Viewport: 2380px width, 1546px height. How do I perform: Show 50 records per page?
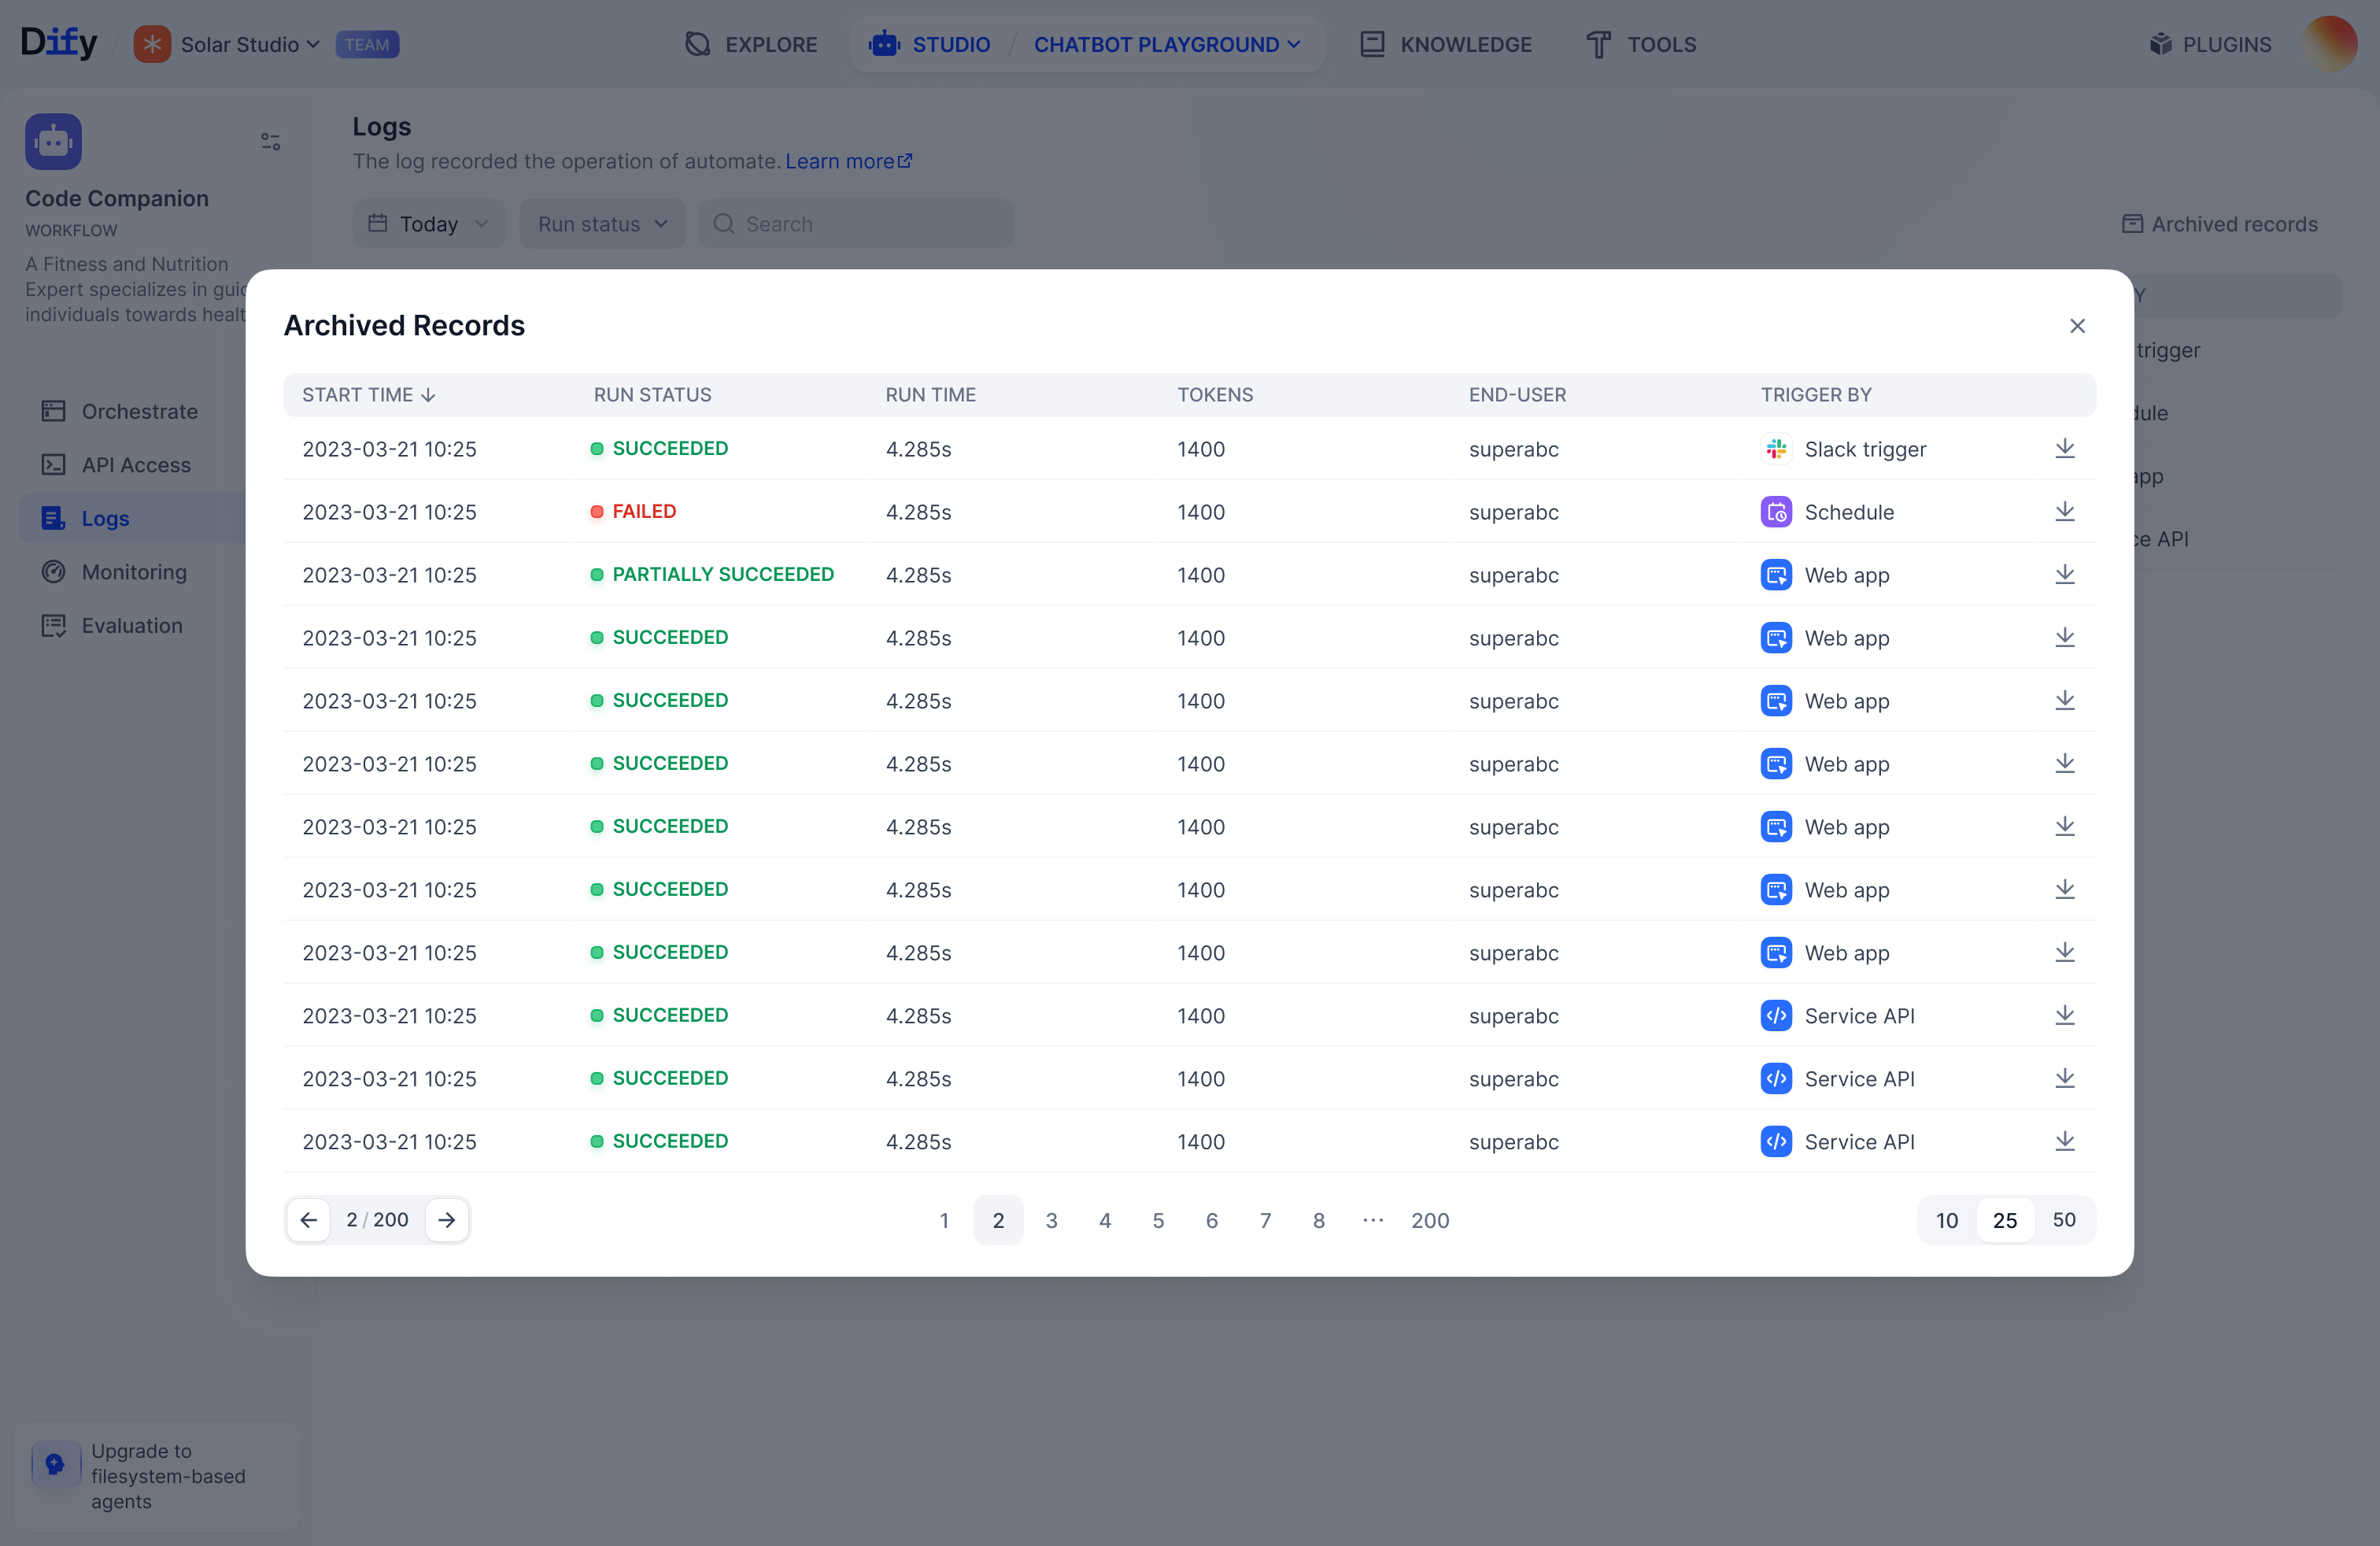click(x=2064, y=1220)
